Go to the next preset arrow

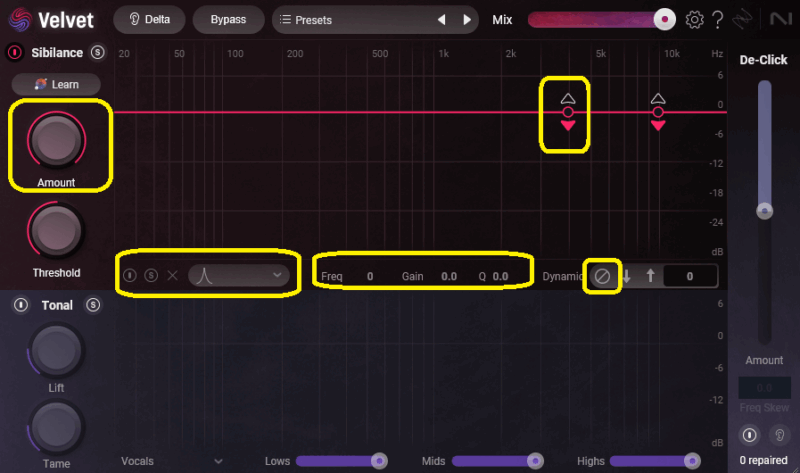466,19
